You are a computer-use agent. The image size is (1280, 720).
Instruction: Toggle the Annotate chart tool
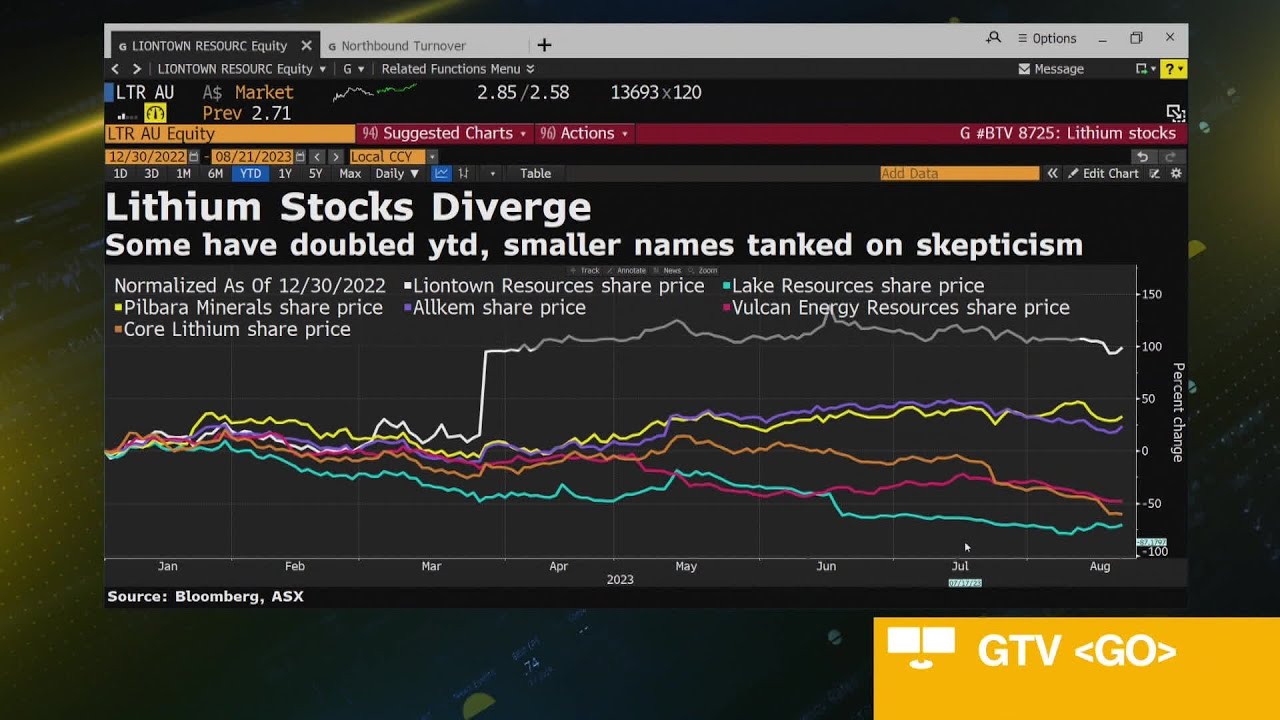628,270
